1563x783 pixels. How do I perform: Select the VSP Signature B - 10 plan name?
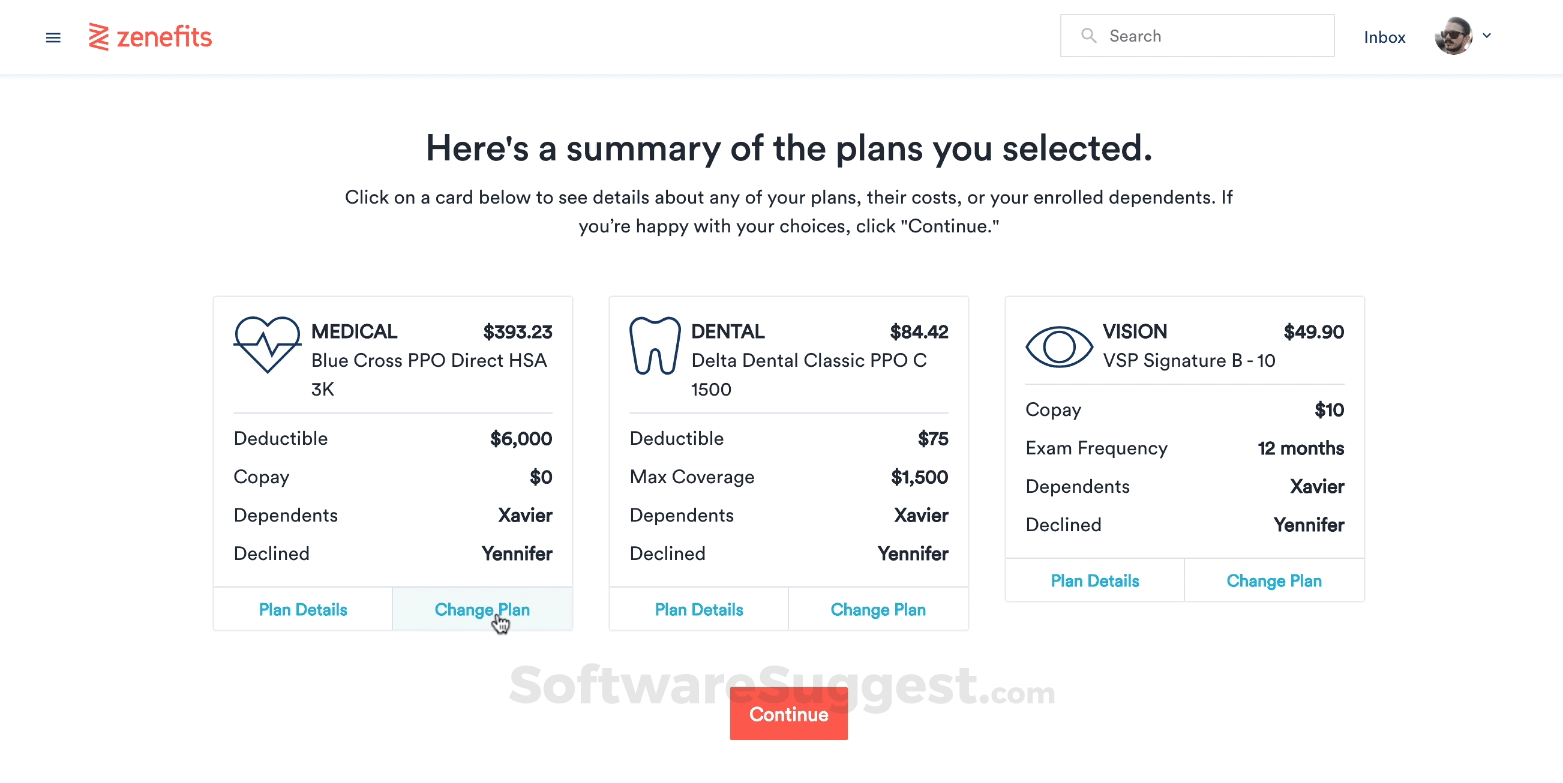1189,361
